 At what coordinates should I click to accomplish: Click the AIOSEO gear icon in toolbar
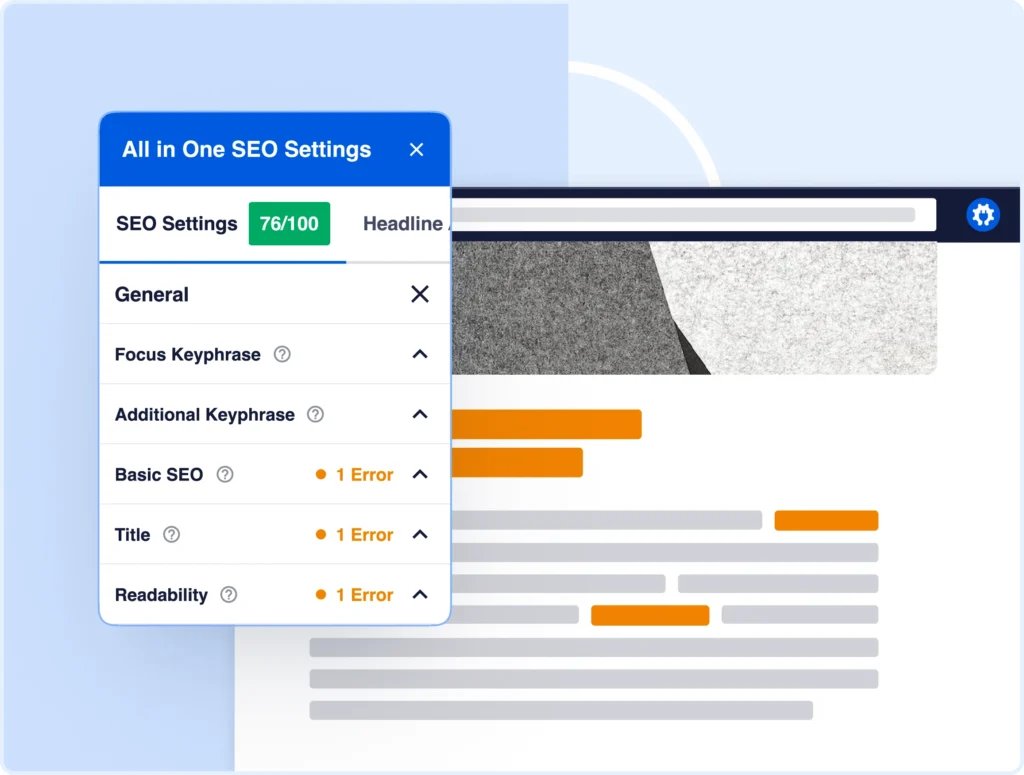(x=983, y=215)
